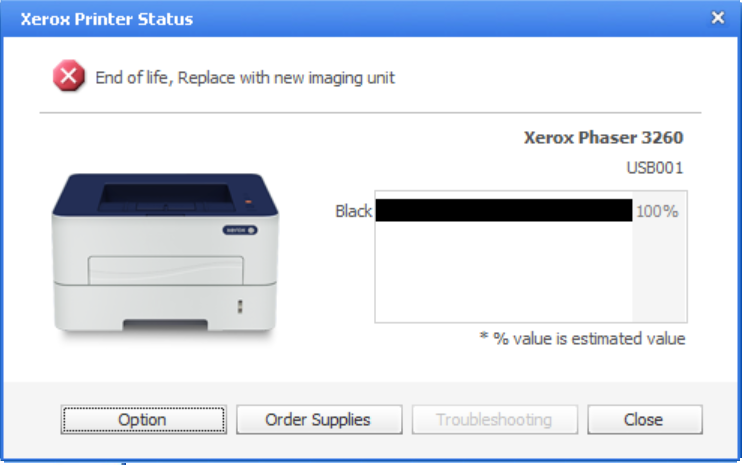Screen dimensions: 743x465
Task: Click the Xerox Phaser printer image
Action: click(x=165, y=254)
